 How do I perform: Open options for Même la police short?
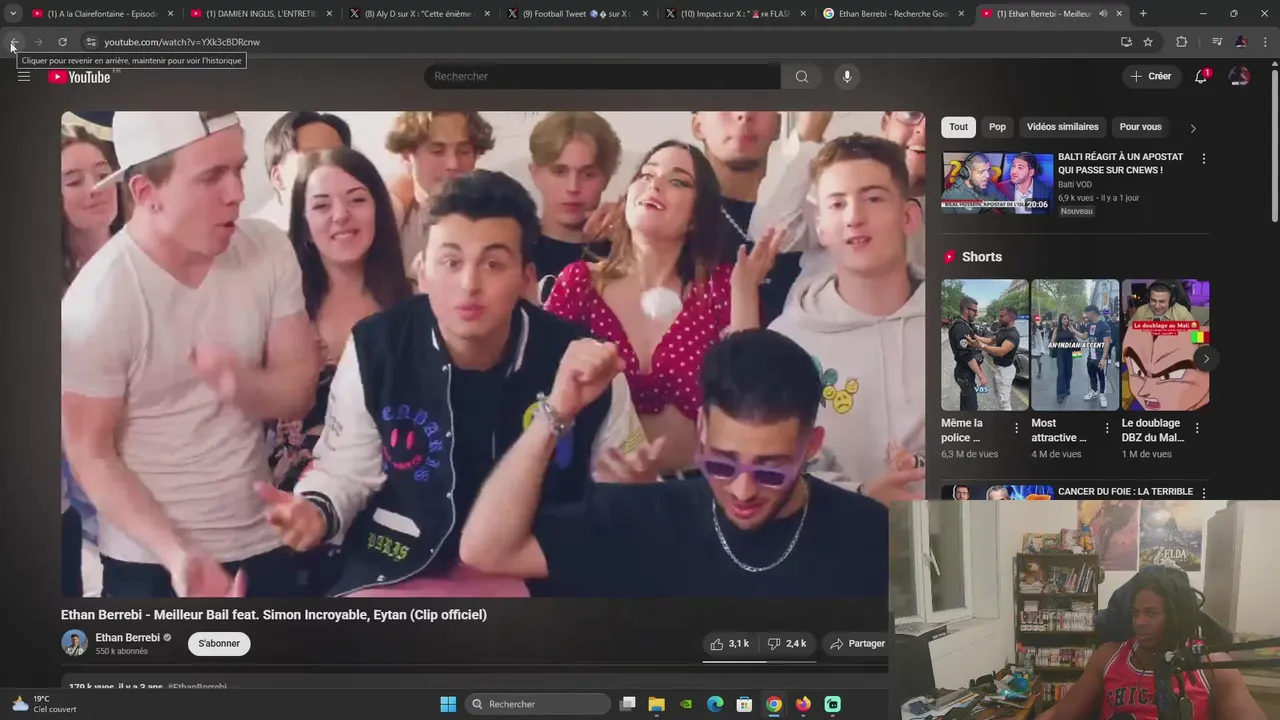click(1016, 428)
